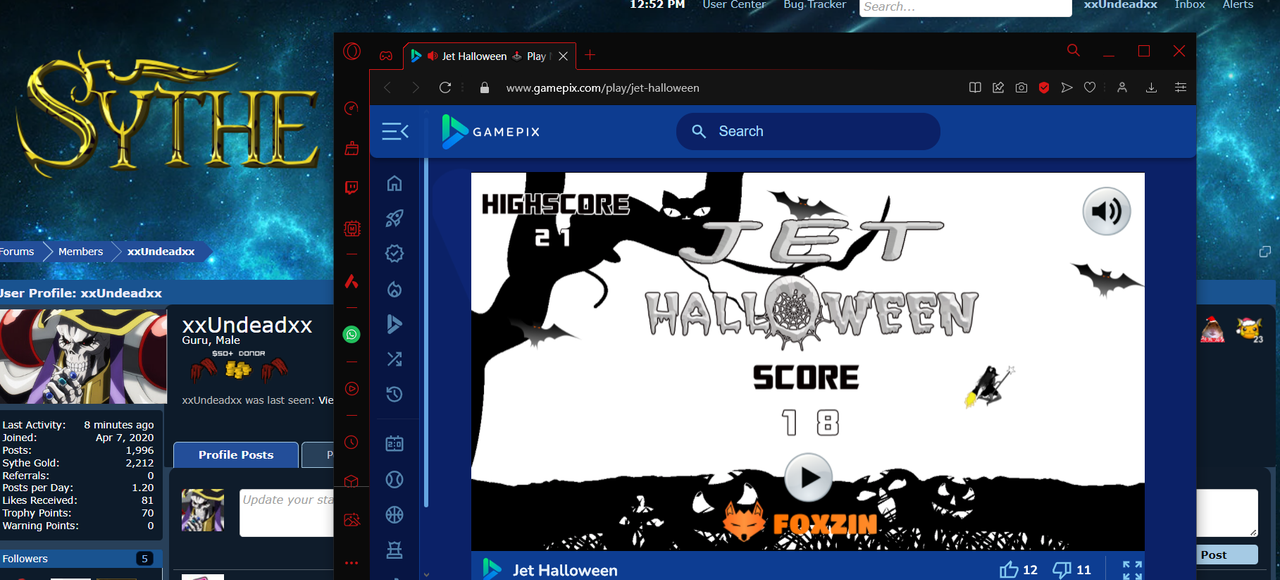Click the Sythe forum search box

click(x=965, y=7)
